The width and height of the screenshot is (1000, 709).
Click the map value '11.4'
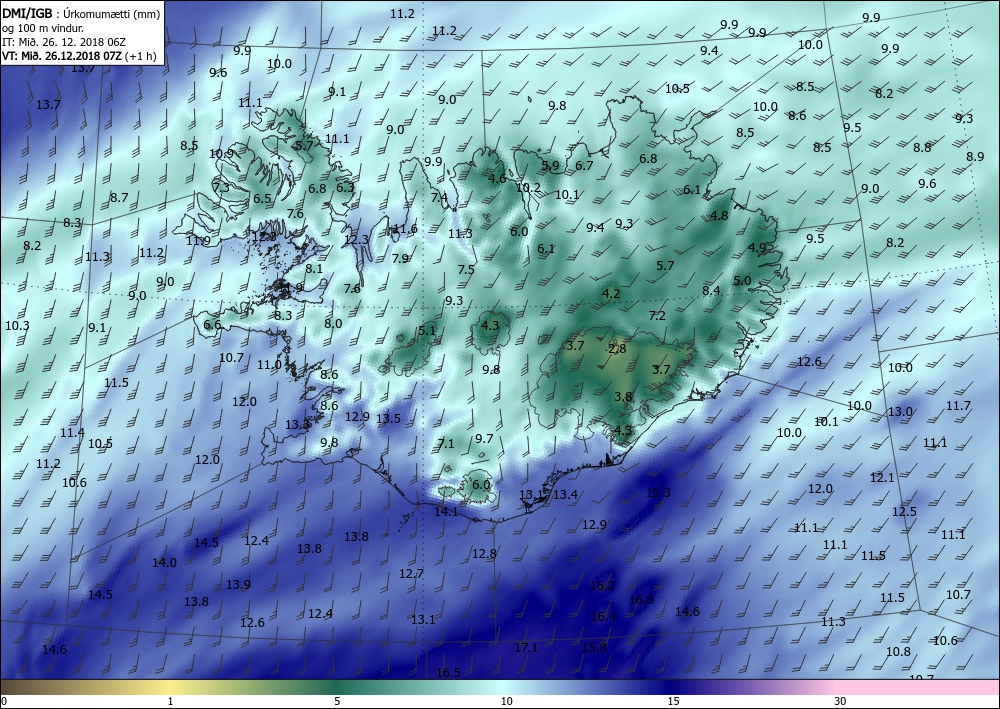(x=72, y=433)
